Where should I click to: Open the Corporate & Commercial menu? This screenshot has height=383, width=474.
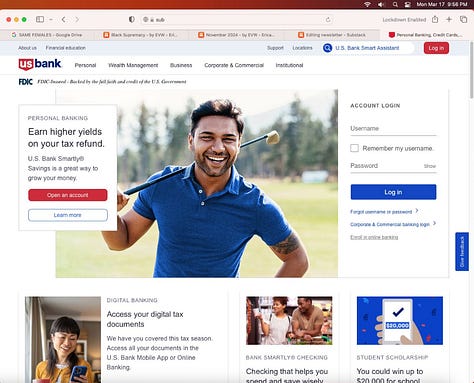pyautogui.click(x=234, y=65)
